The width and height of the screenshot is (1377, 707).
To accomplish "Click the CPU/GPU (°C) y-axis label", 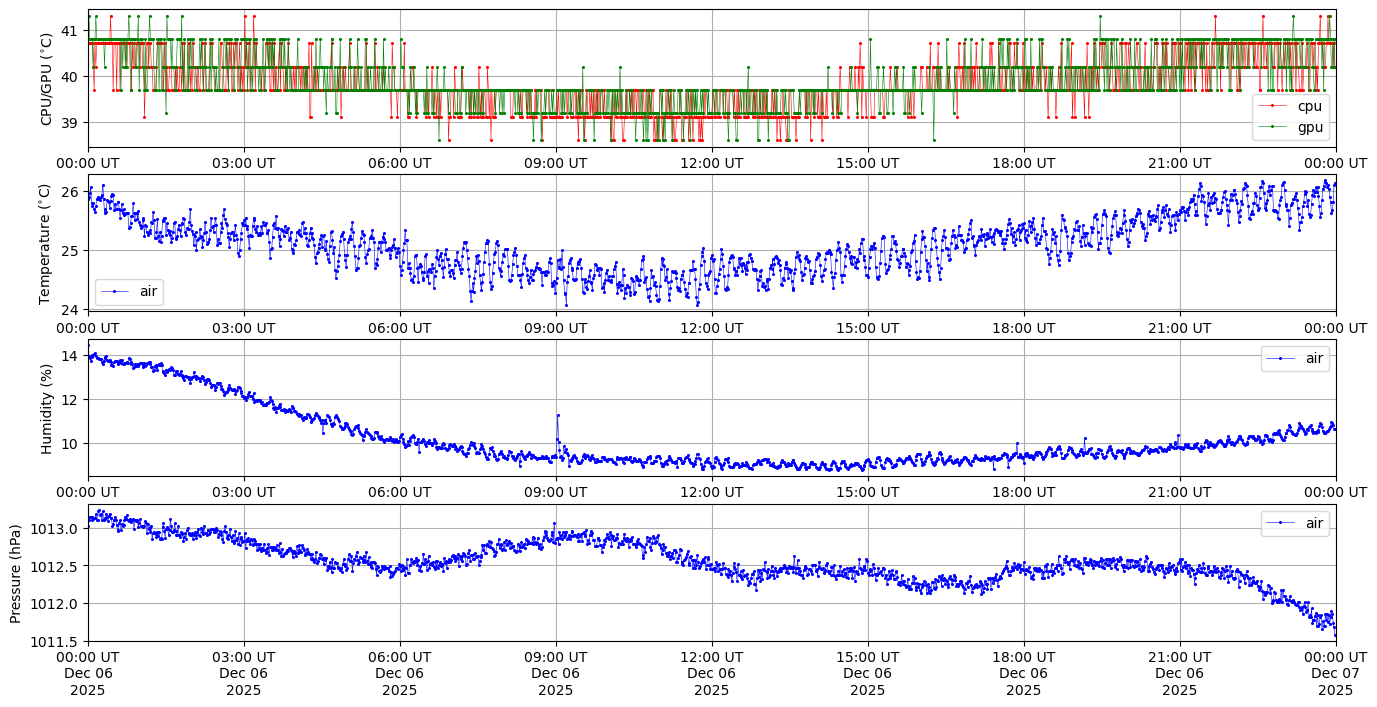I will (46, 79).
